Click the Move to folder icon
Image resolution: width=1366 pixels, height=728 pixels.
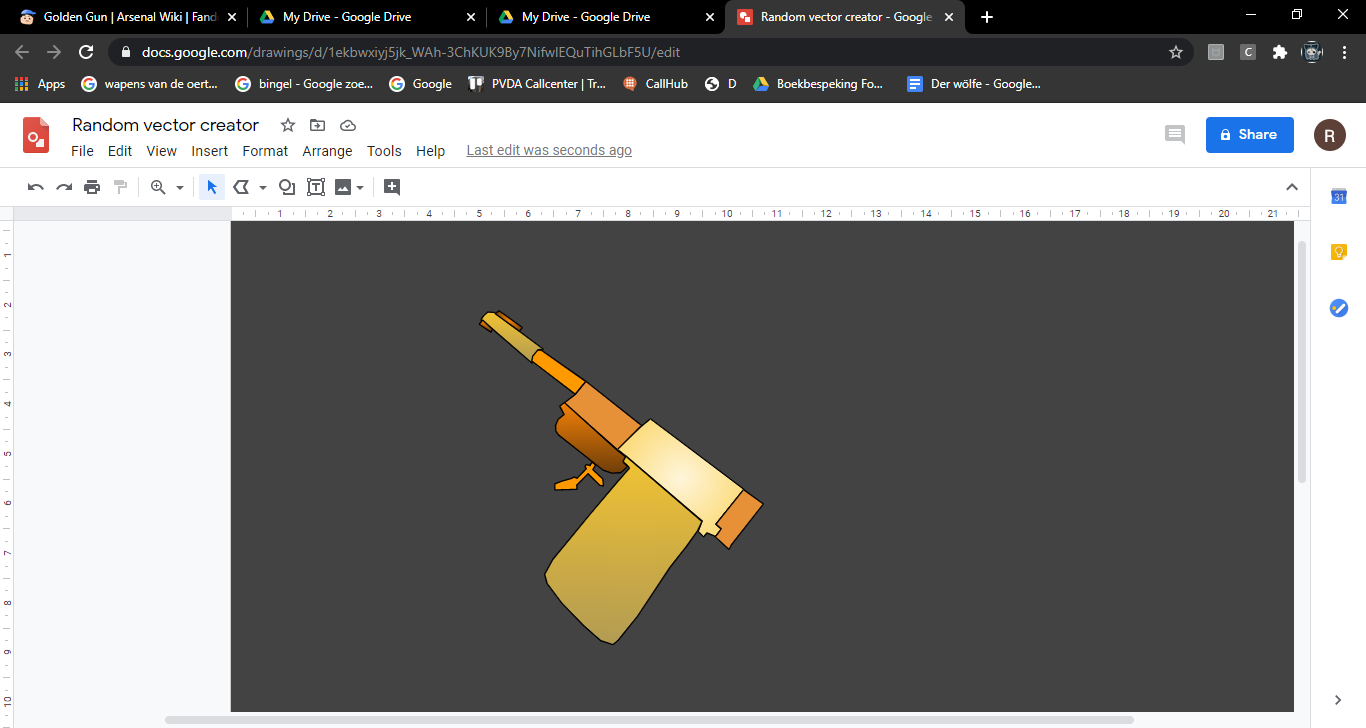[x=318, y=125]
